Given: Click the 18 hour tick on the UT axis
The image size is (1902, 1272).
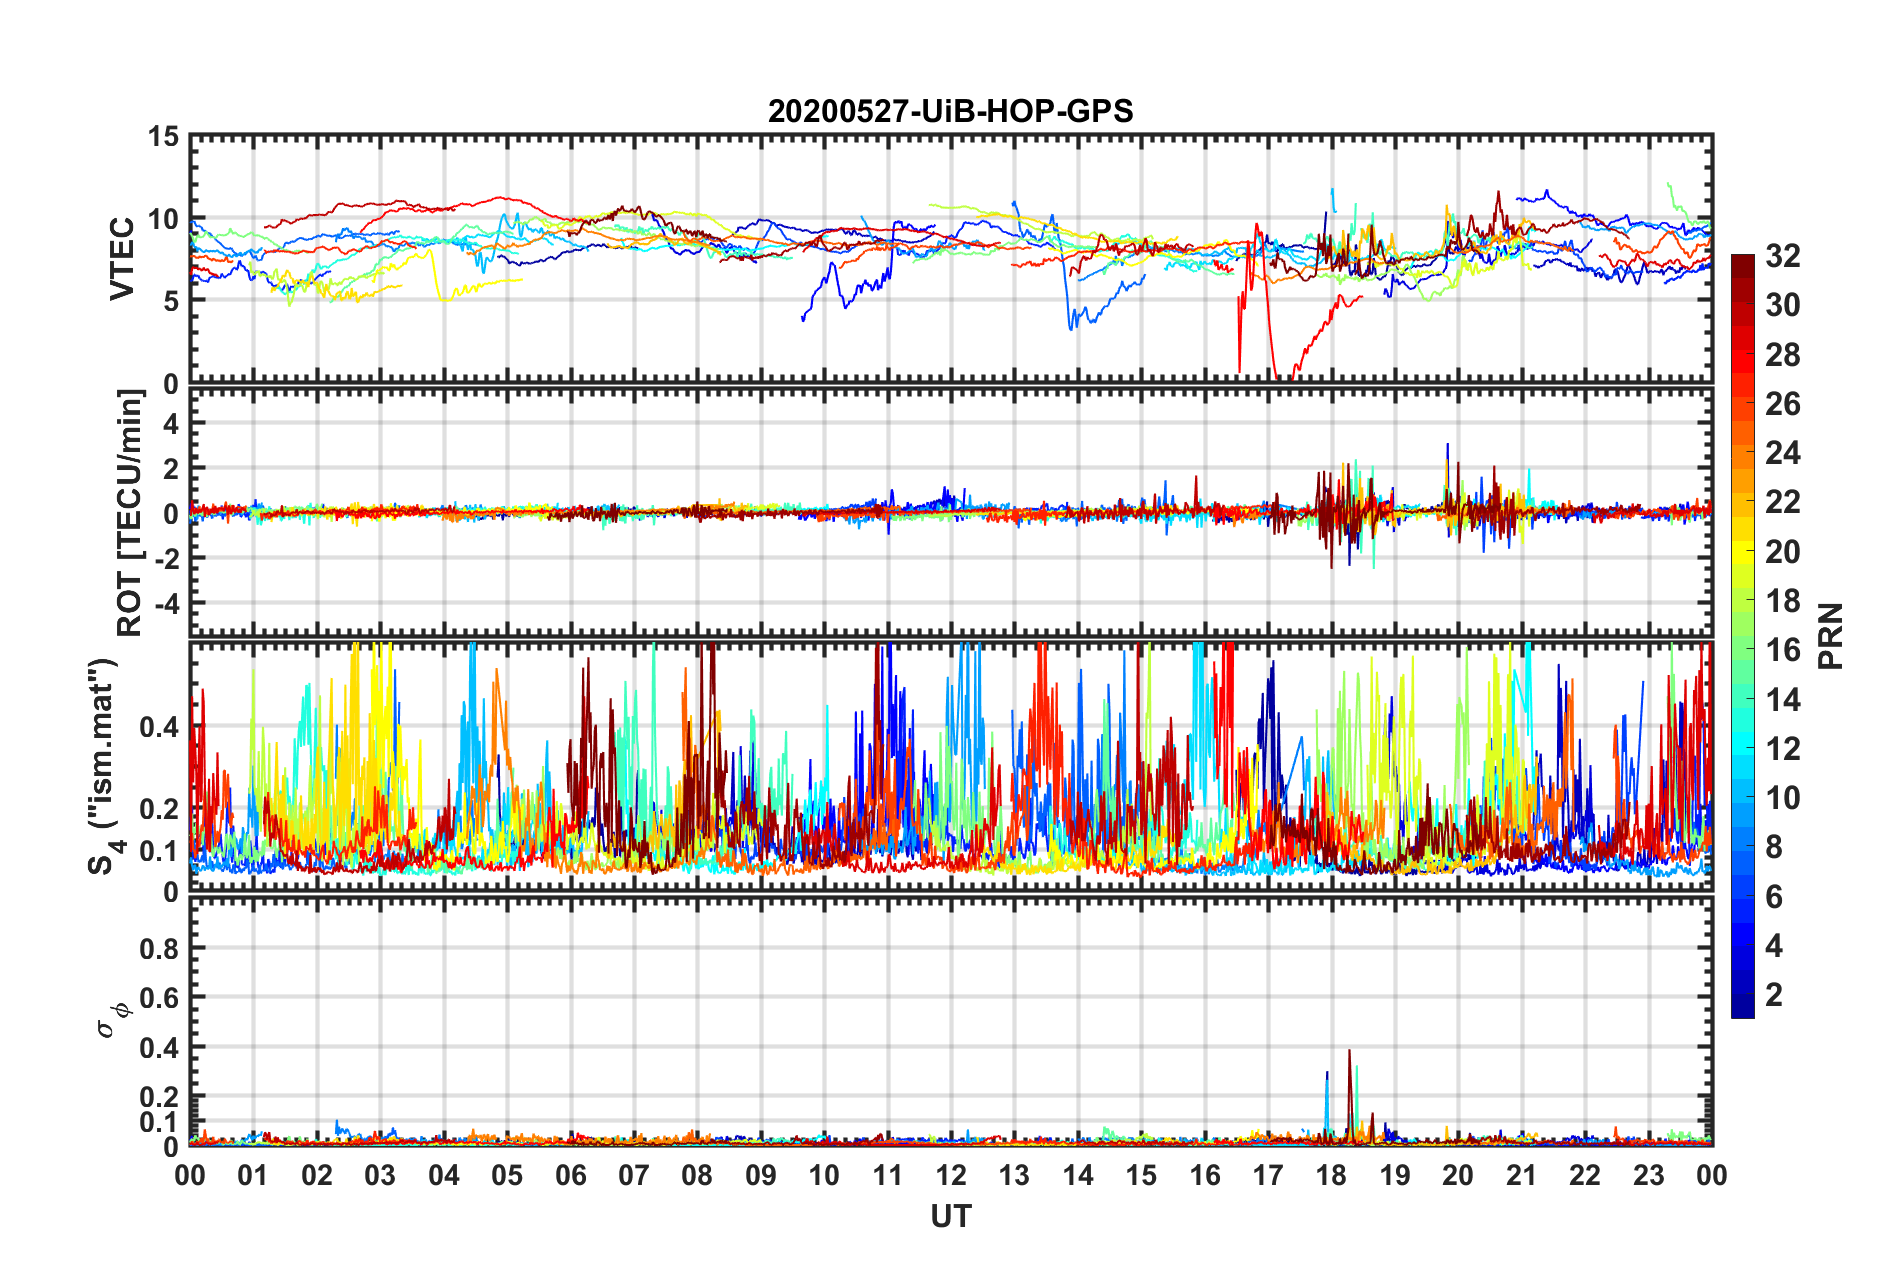Looking at the screenshot, I should [x=1331, y=1175].
